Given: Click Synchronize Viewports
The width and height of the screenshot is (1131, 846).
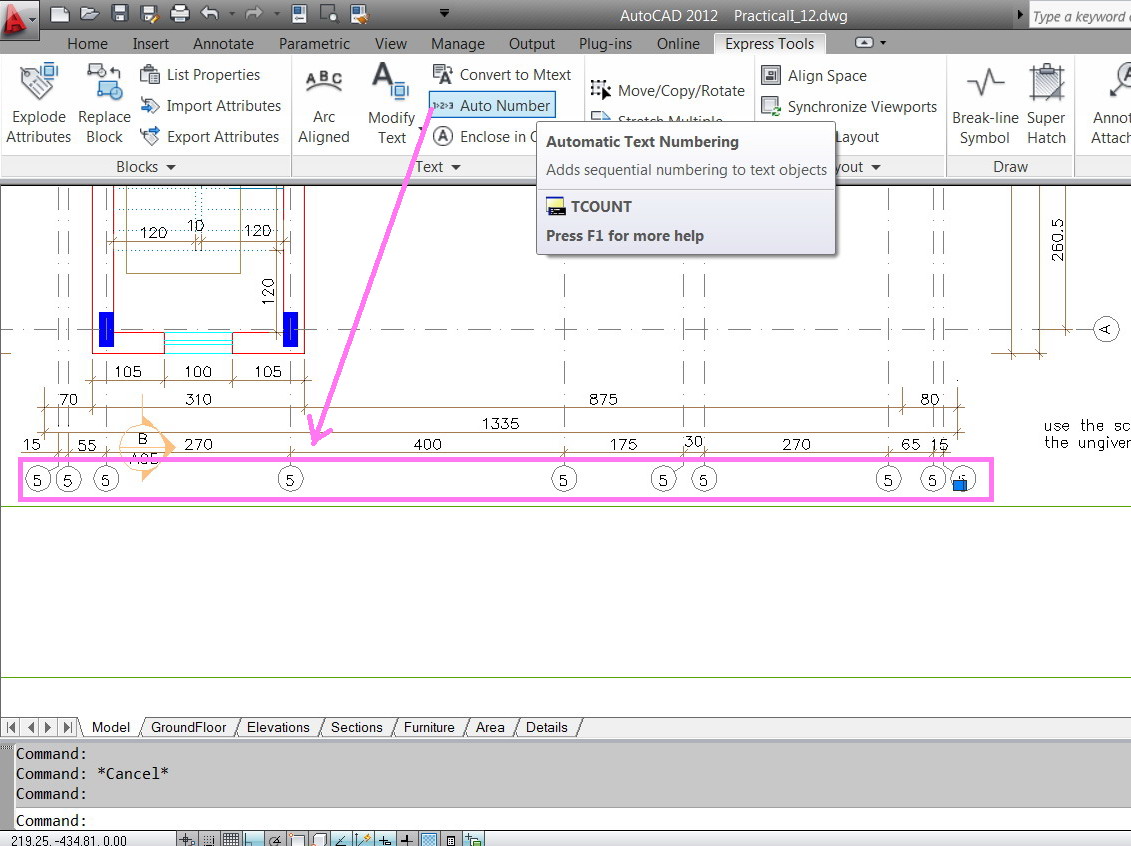Looking at the screenshot, I should pyautogui.click(x=849, y=106).
